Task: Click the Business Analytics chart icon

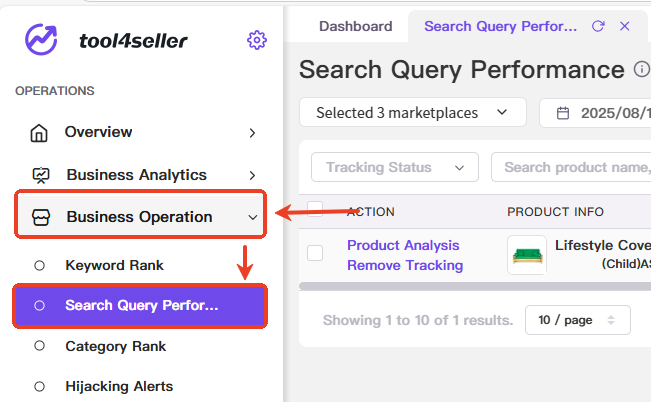Action: [x=41, y=175]
